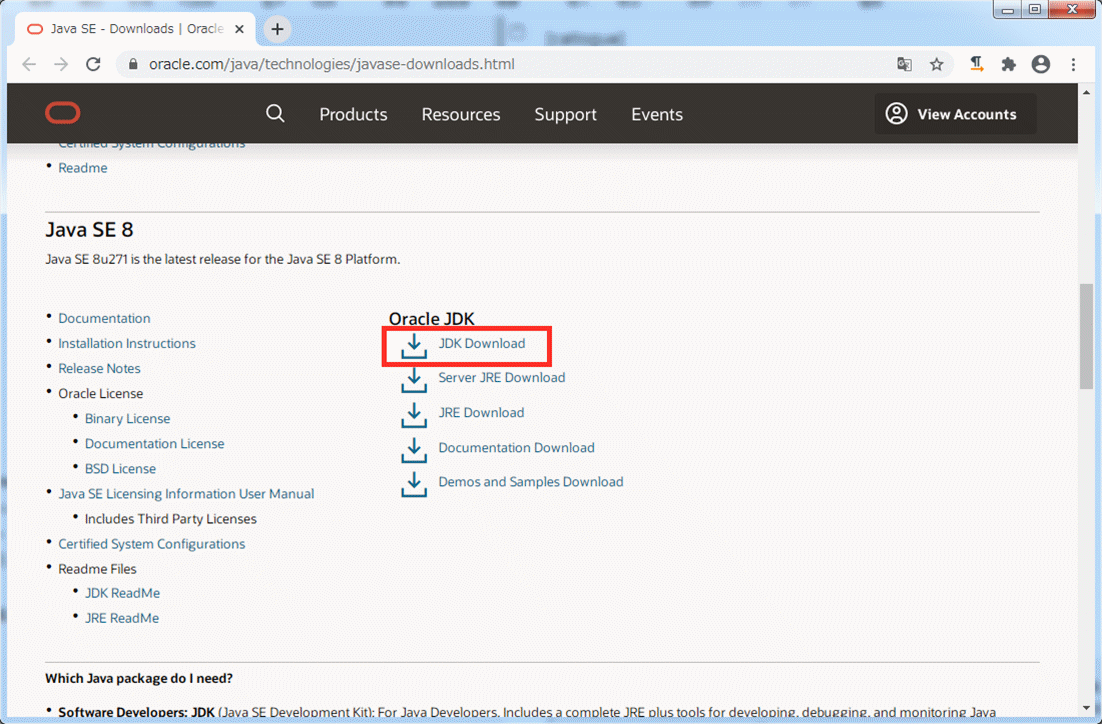Click the page vertical scrollbar thumb

point(1087,335)
